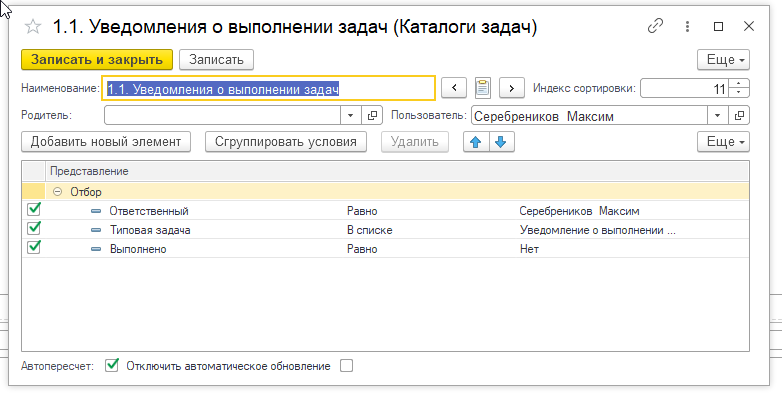Toggle the Типовая задача condition checkbox

click(34, 229)
